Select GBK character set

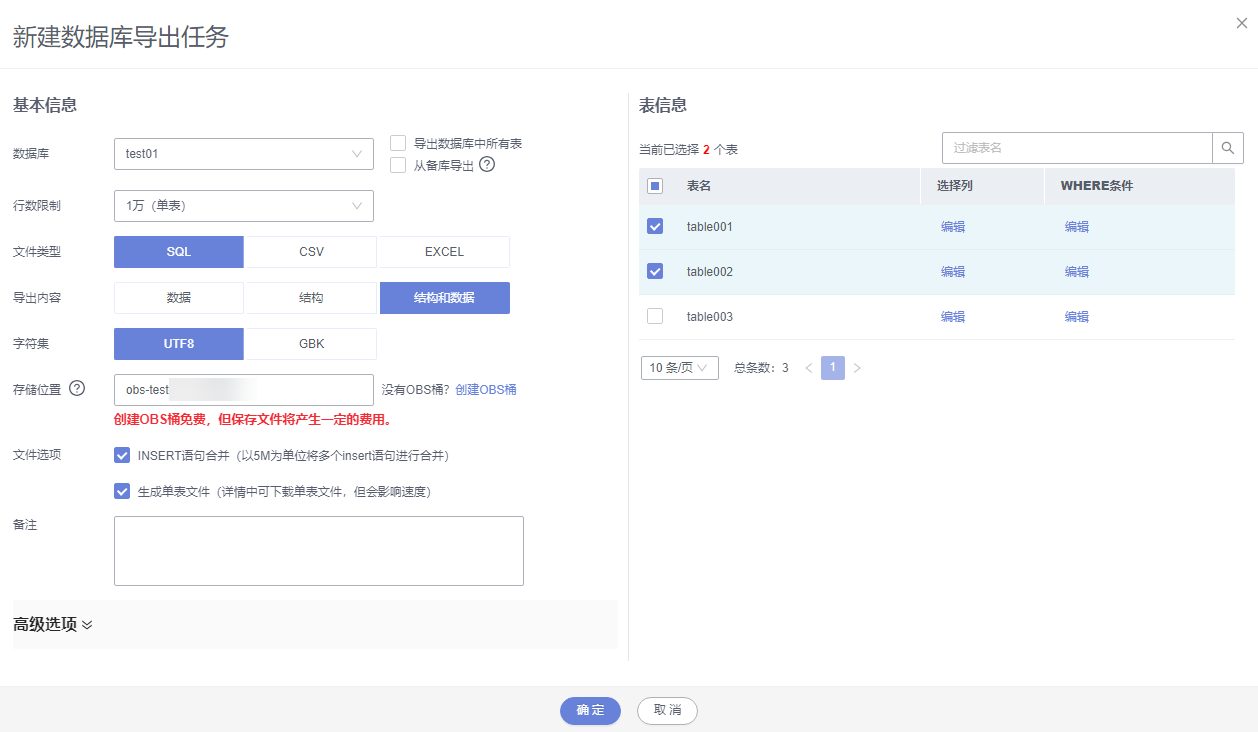(x=311, y=344)
